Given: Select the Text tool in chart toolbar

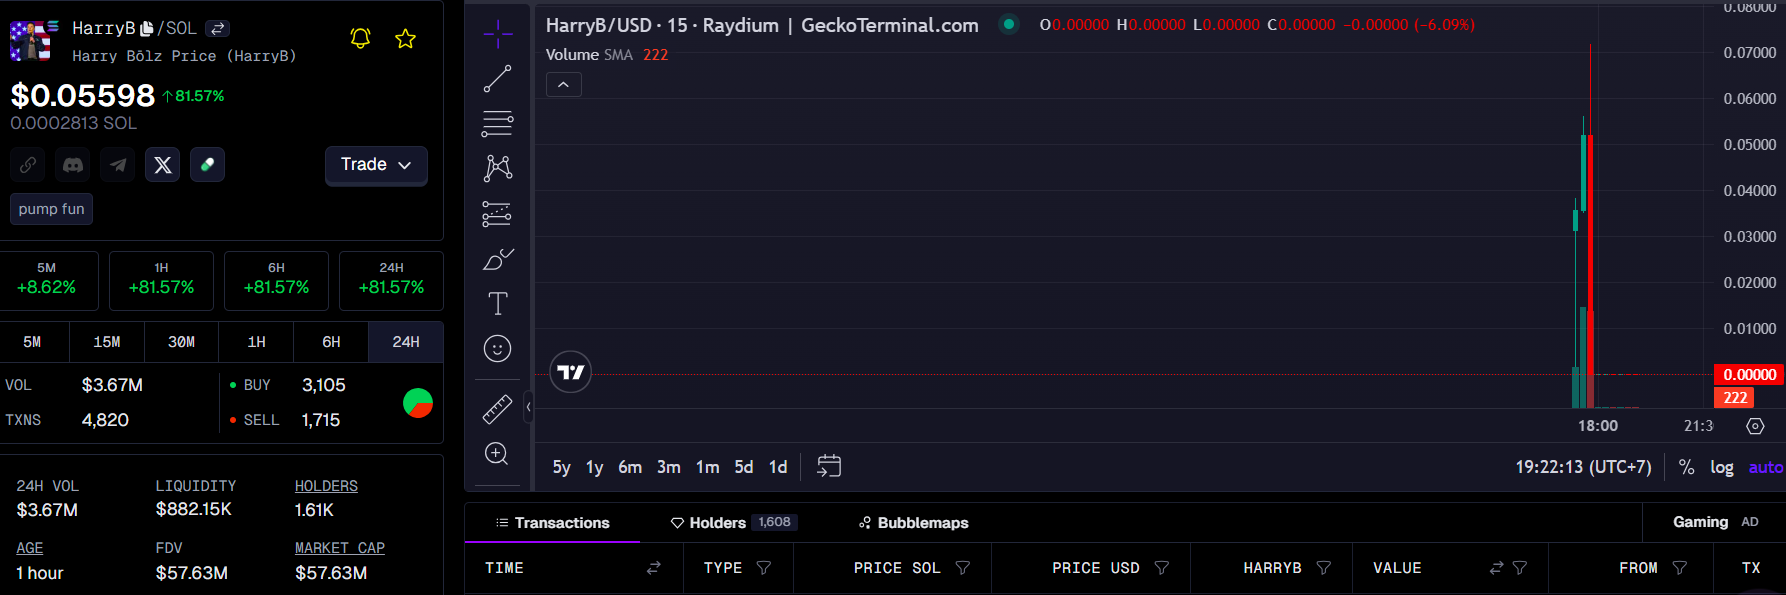Looking at the screenshot, I should (497, 303).
